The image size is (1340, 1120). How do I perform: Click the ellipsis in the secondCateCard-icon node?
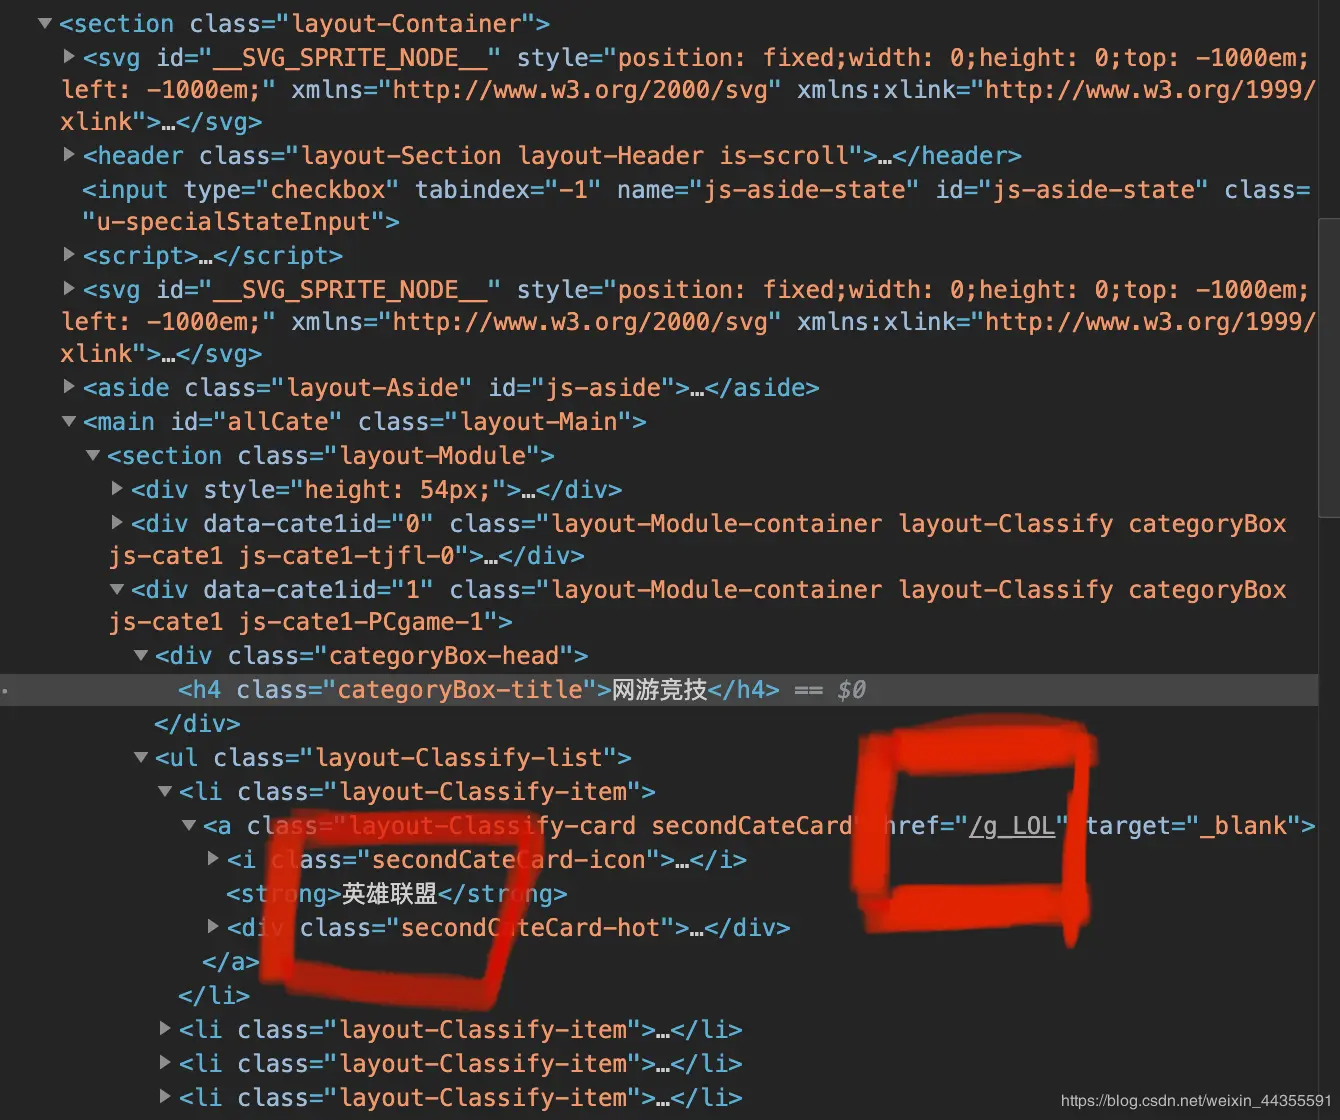(682, 862)
